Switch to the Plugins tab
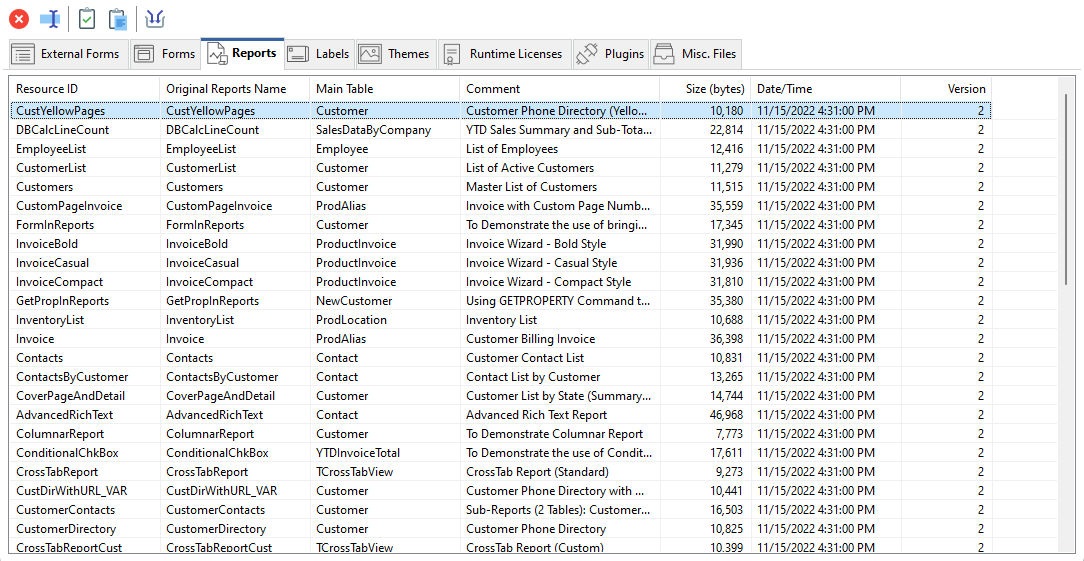This screenshot has height=561, width=1084. (611, 54)
